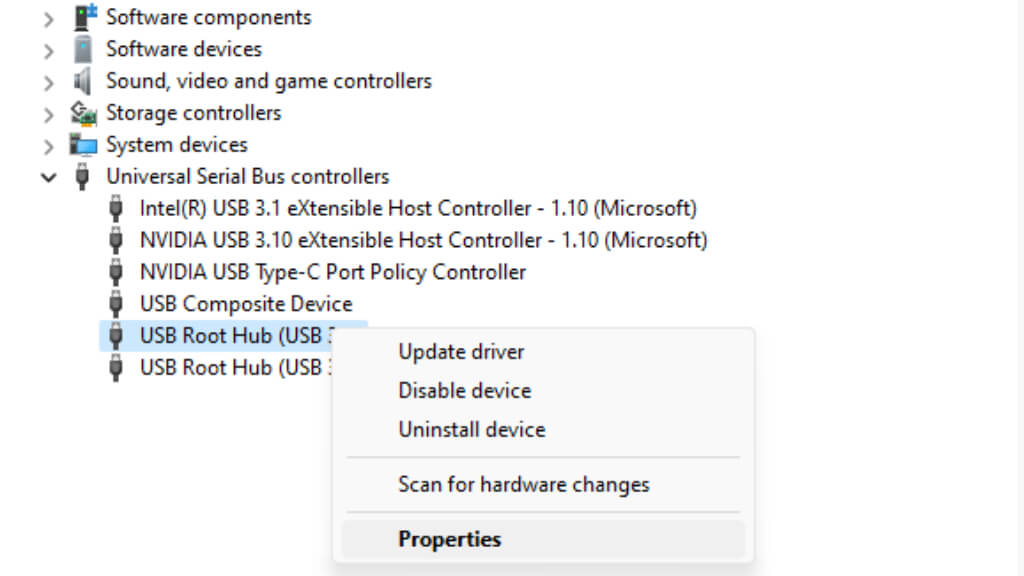Screen dimensions: 1024x576
Task: Click the Universal Serial Bus controllers icon
Action: [83, 177]
